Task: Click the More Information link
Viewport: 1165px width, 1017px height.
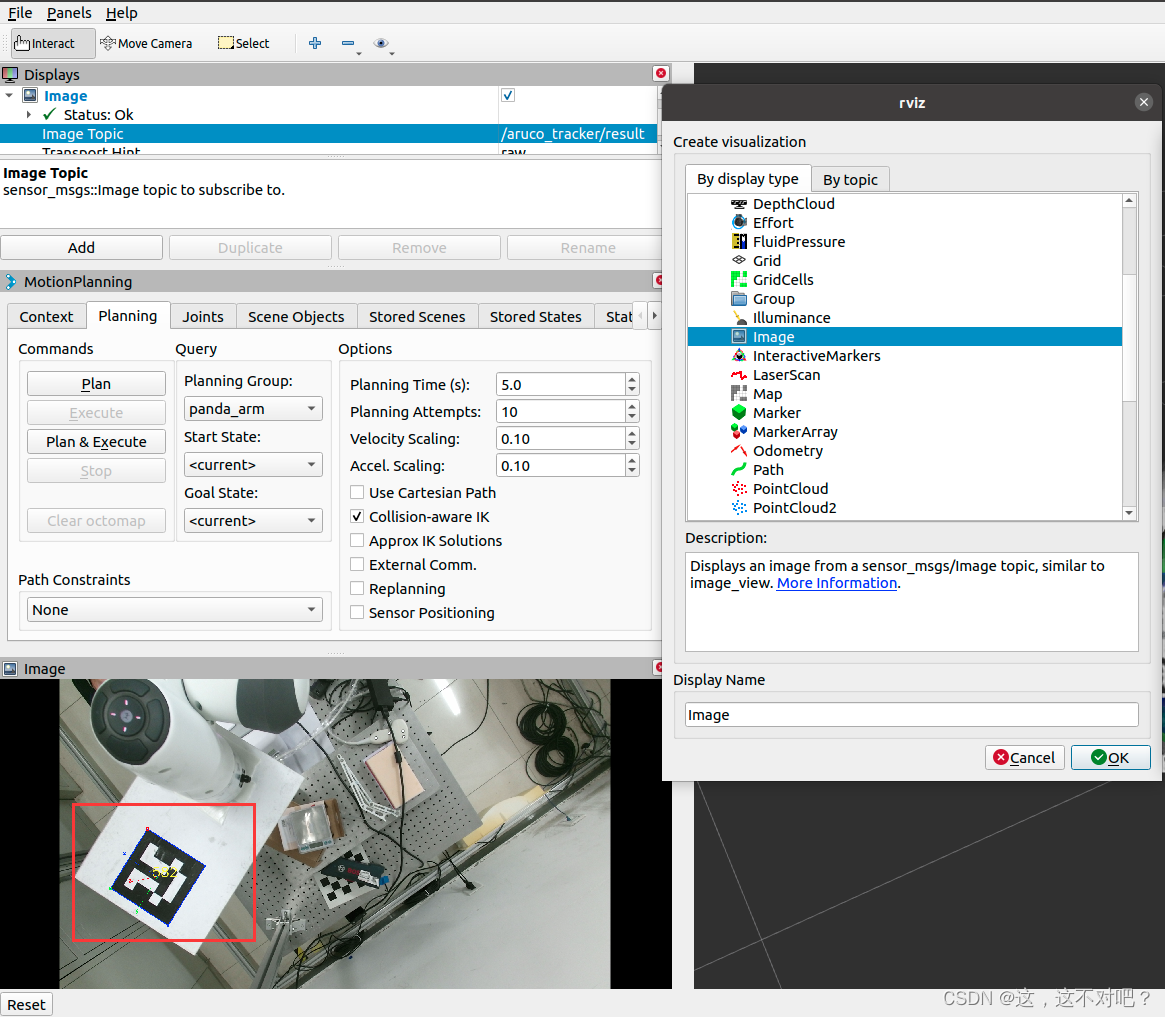Action: coord(836,583)
